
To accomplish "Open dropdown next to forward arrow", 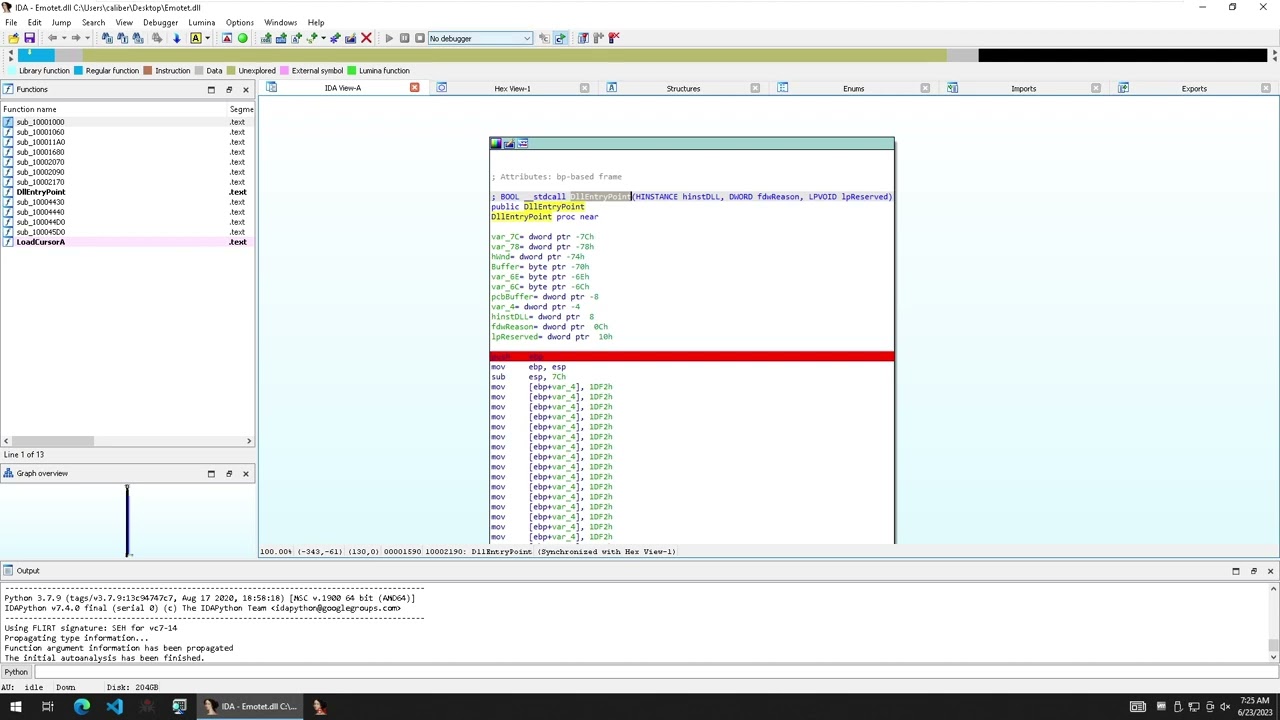I will click(87, 38).
